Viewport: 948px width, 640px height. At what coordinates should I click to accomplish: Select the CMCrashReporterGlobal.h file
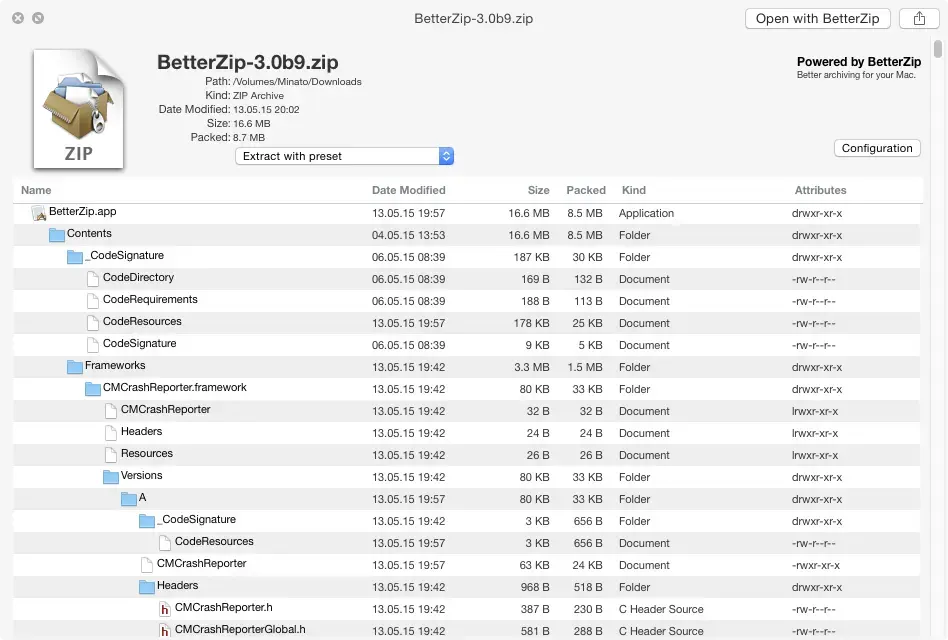coord(250,630)
